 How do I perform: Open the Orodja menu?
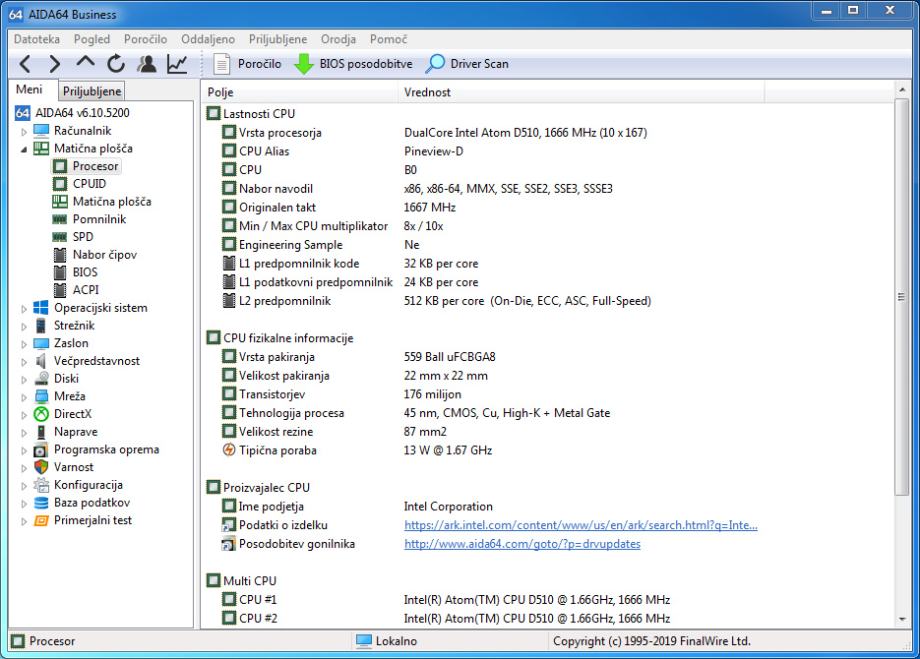(341, 39)
